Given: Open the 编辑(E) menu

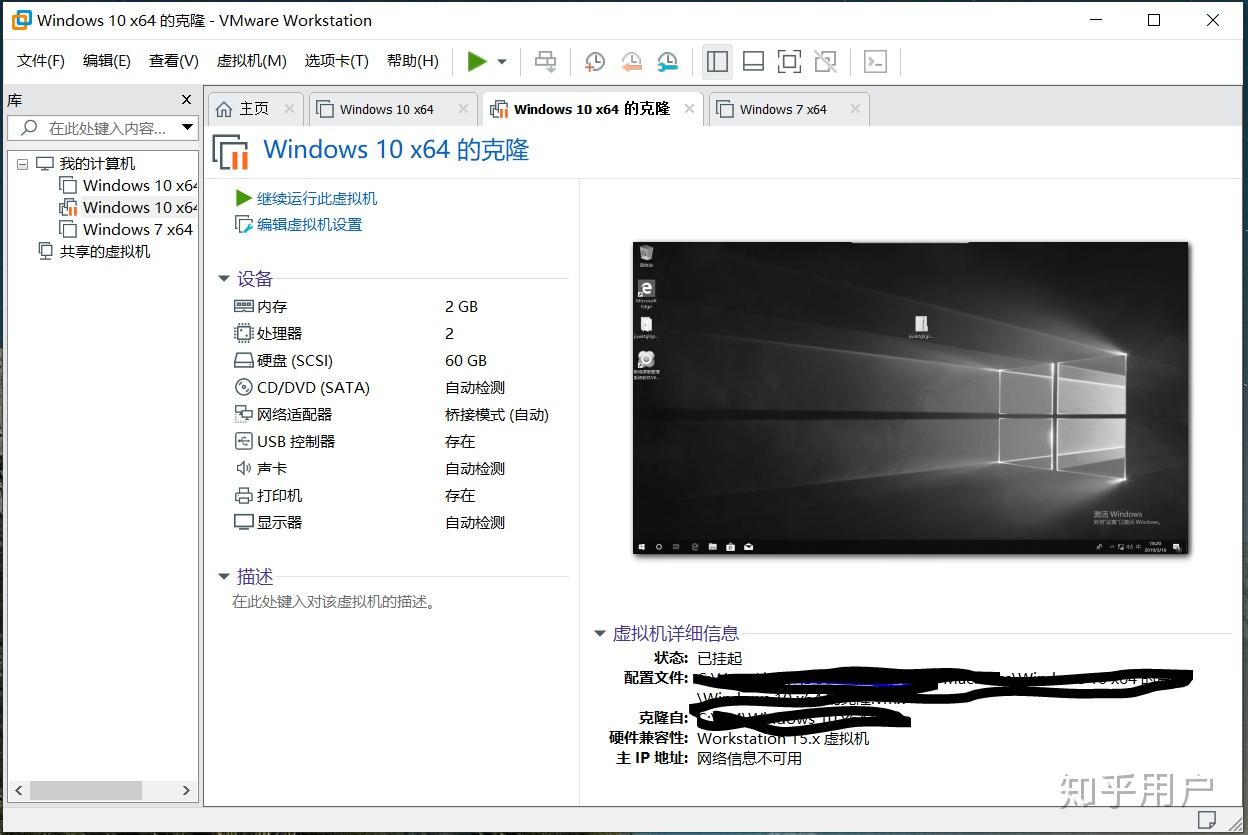Looking at the screenshot, I should (x=107, y=61).
